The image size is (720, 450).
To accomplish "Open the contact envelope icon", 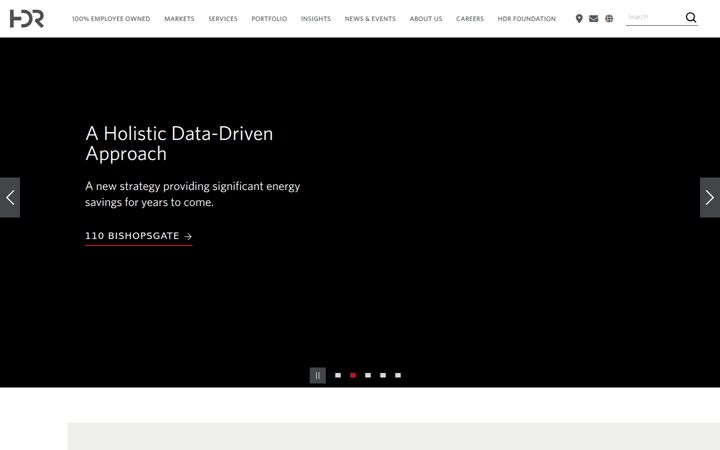I will pos(594,18).
